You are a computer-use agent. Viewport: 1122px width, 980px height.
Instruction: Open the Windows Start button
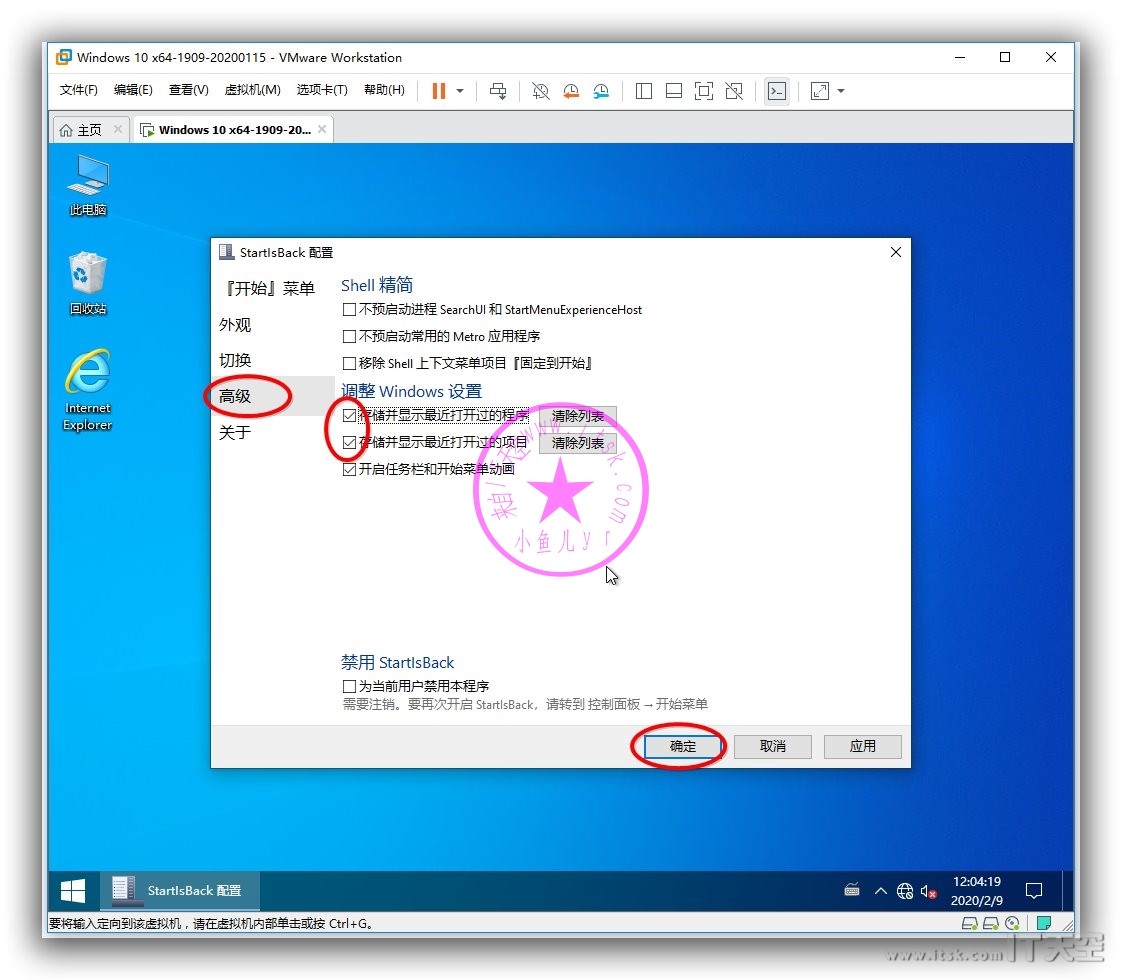[73, 891]
